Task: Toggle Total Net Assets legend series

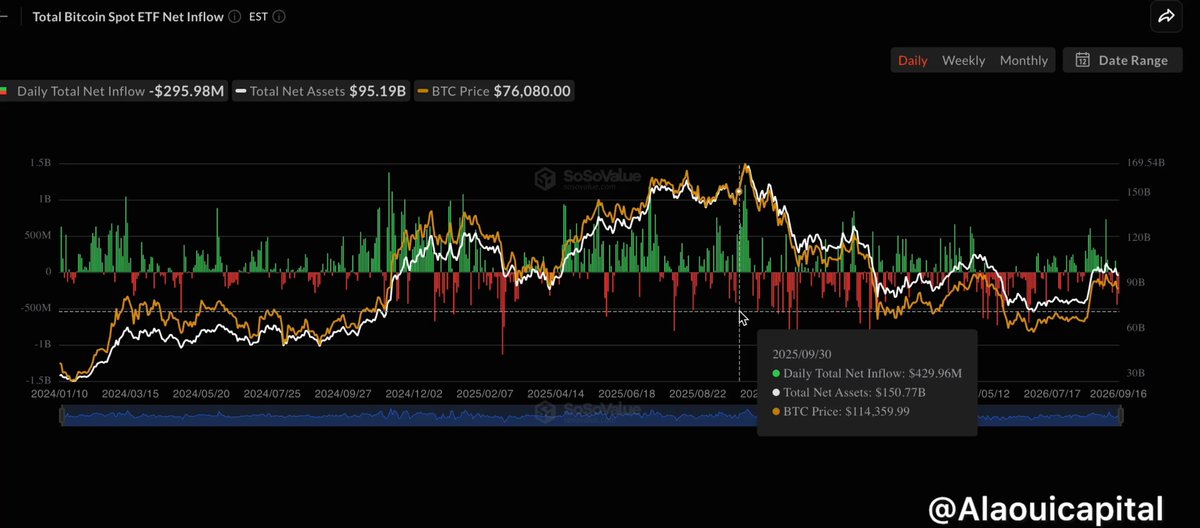Action: coord(321,91)
